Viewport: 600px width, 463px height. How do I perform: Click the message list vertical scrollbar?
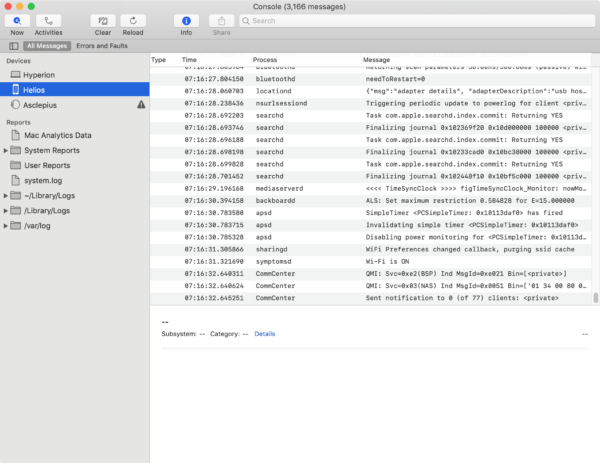click(x=595, y=298)
